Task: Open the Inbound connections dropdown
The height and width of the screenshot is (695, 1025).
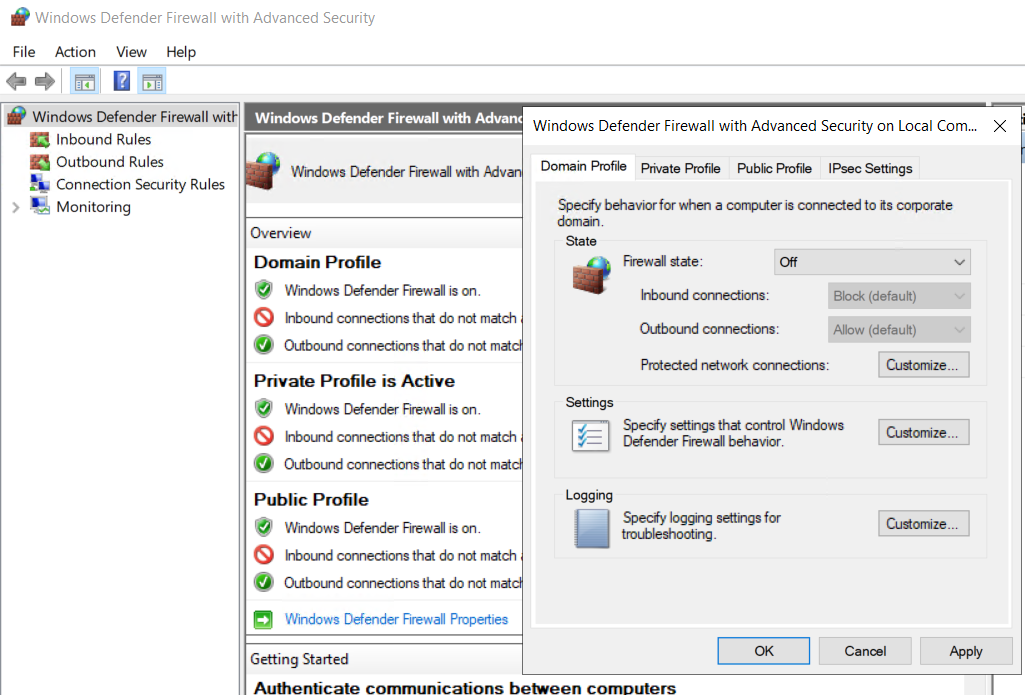Action: (899, 296)
